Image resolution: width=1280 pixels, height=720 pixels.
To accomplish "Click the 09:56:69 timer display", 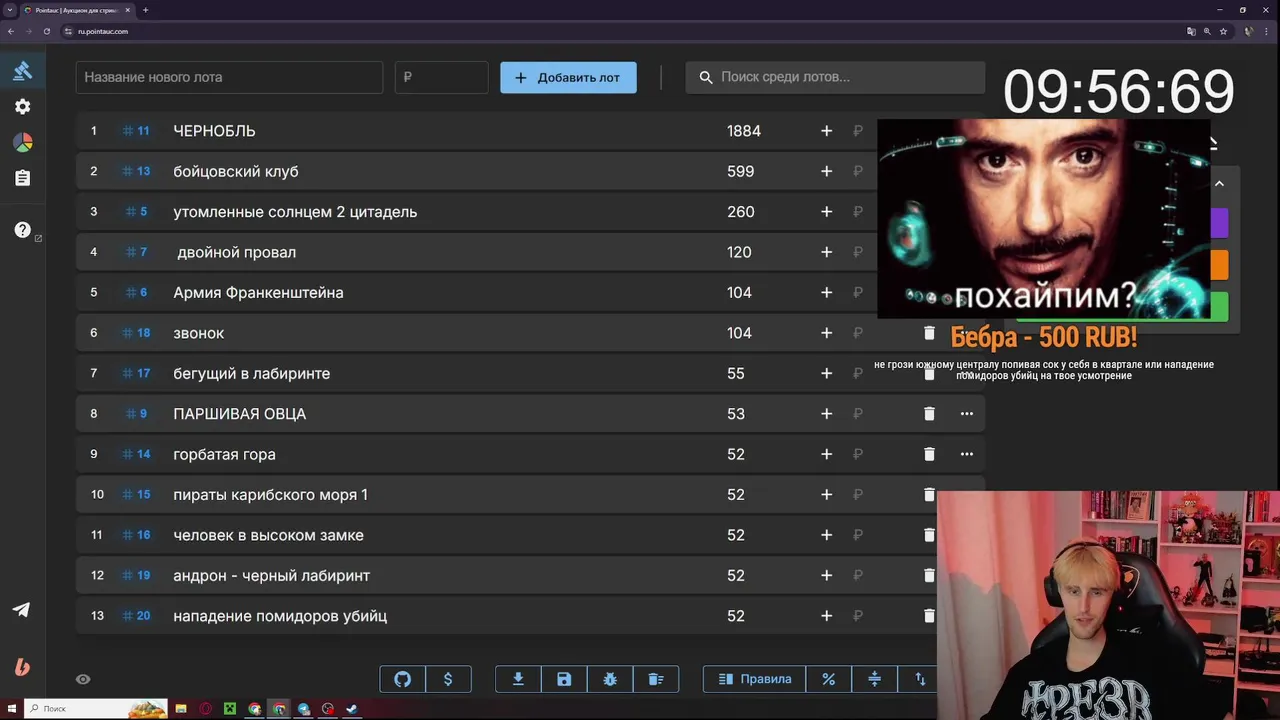I will pyautogui.click(x=1119, y=92).
